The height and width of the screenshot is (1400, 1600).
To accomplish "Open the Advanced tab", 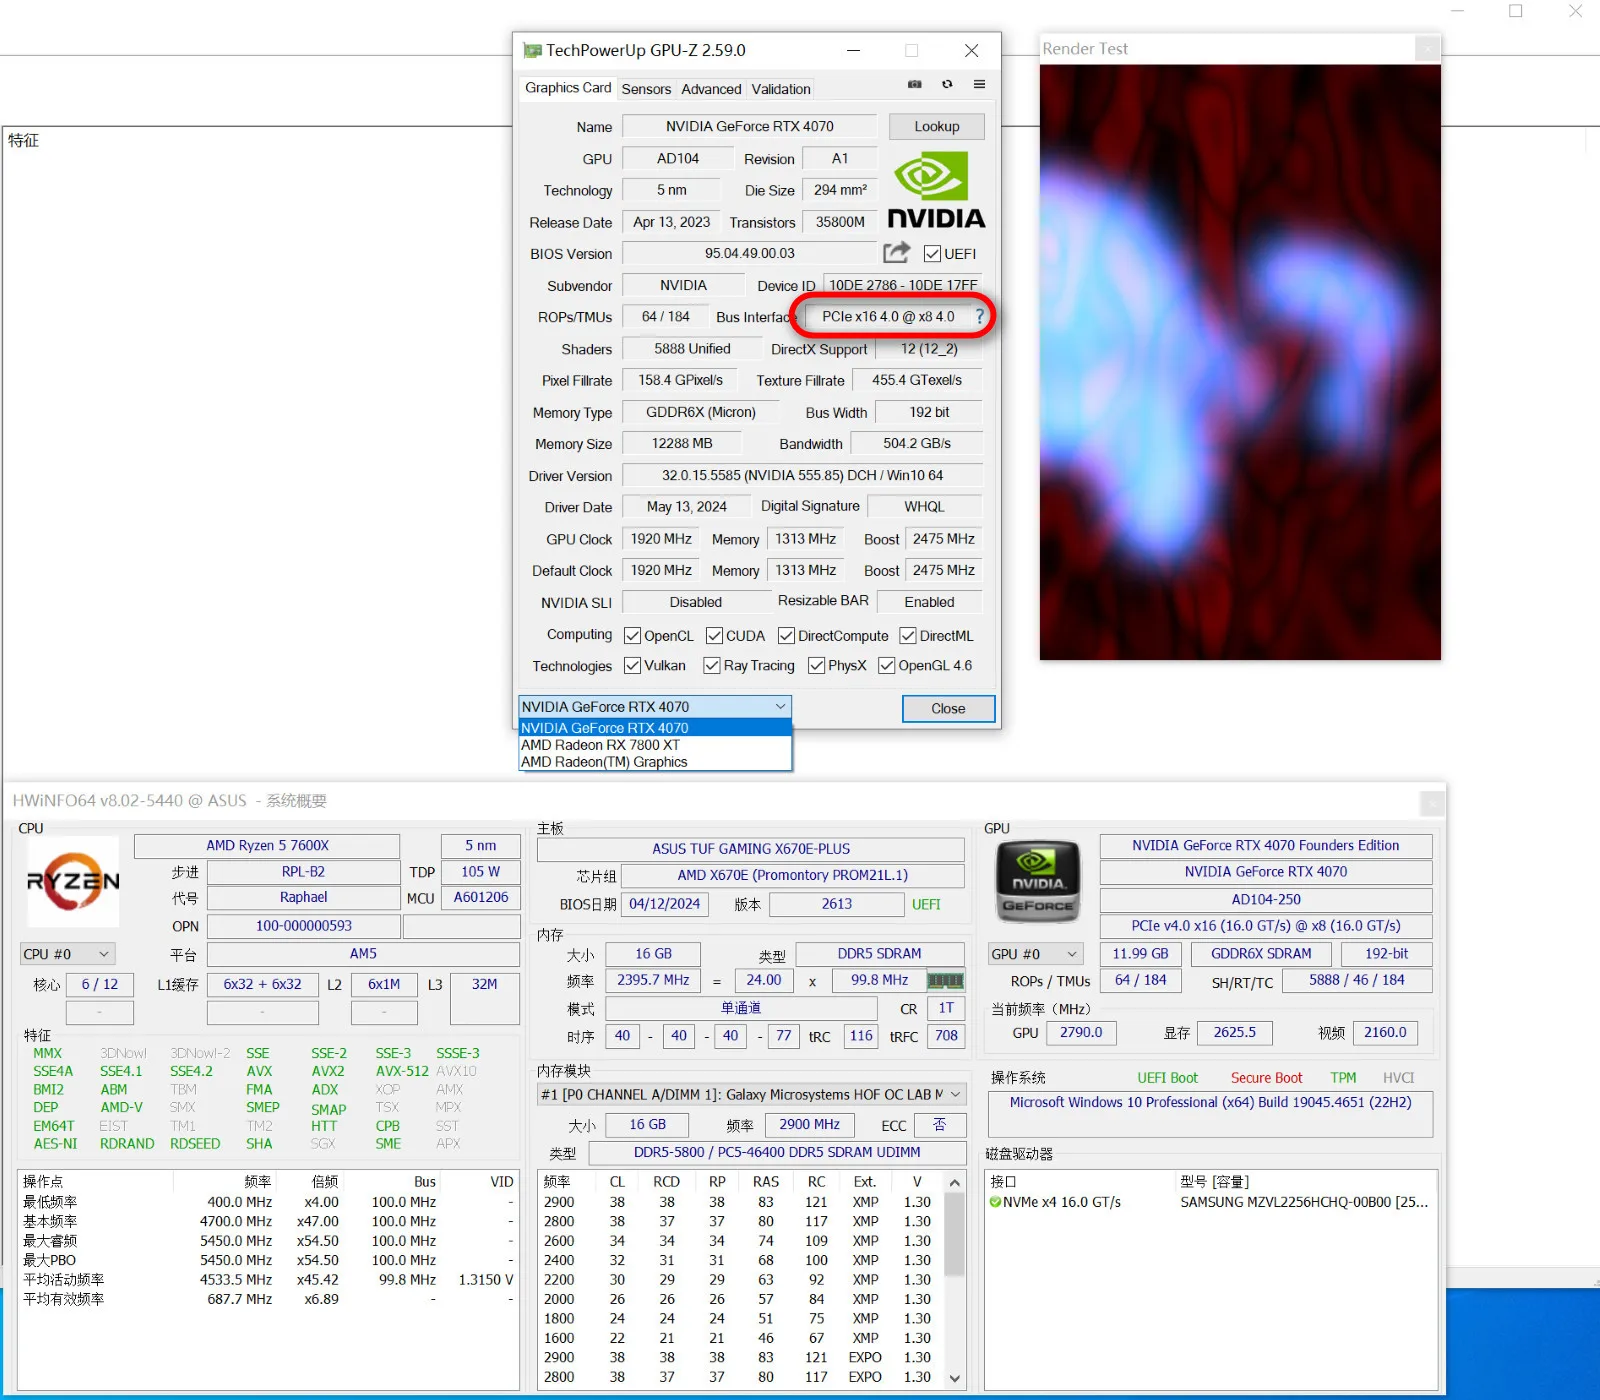I will (711, 89).
